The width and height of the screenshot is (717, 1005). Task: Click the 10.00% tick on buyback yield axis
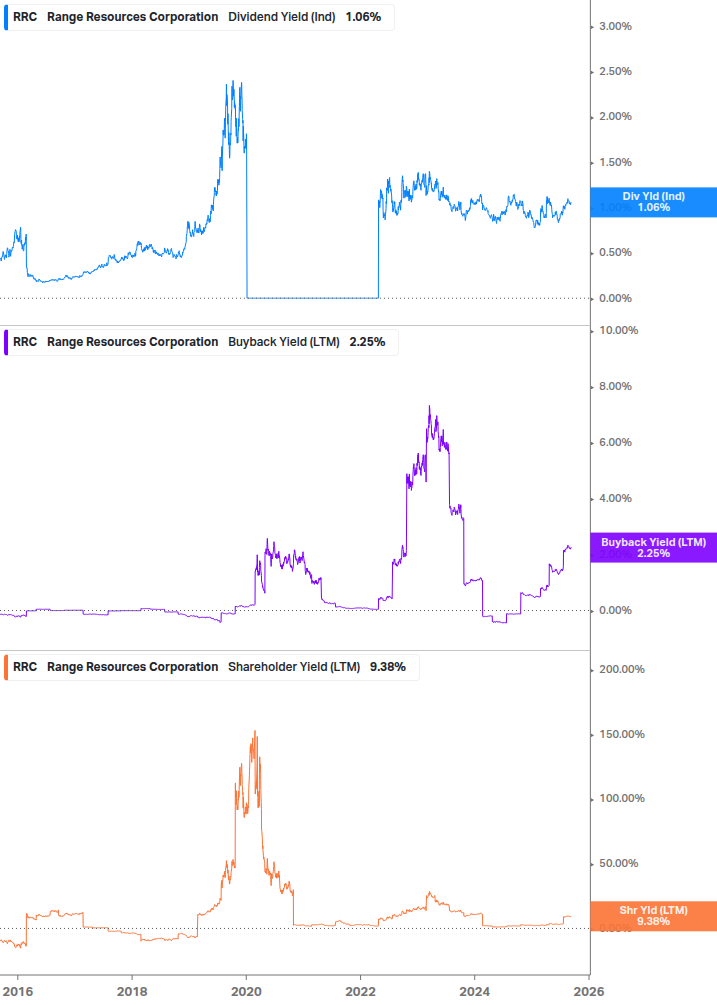coord(618,330)
